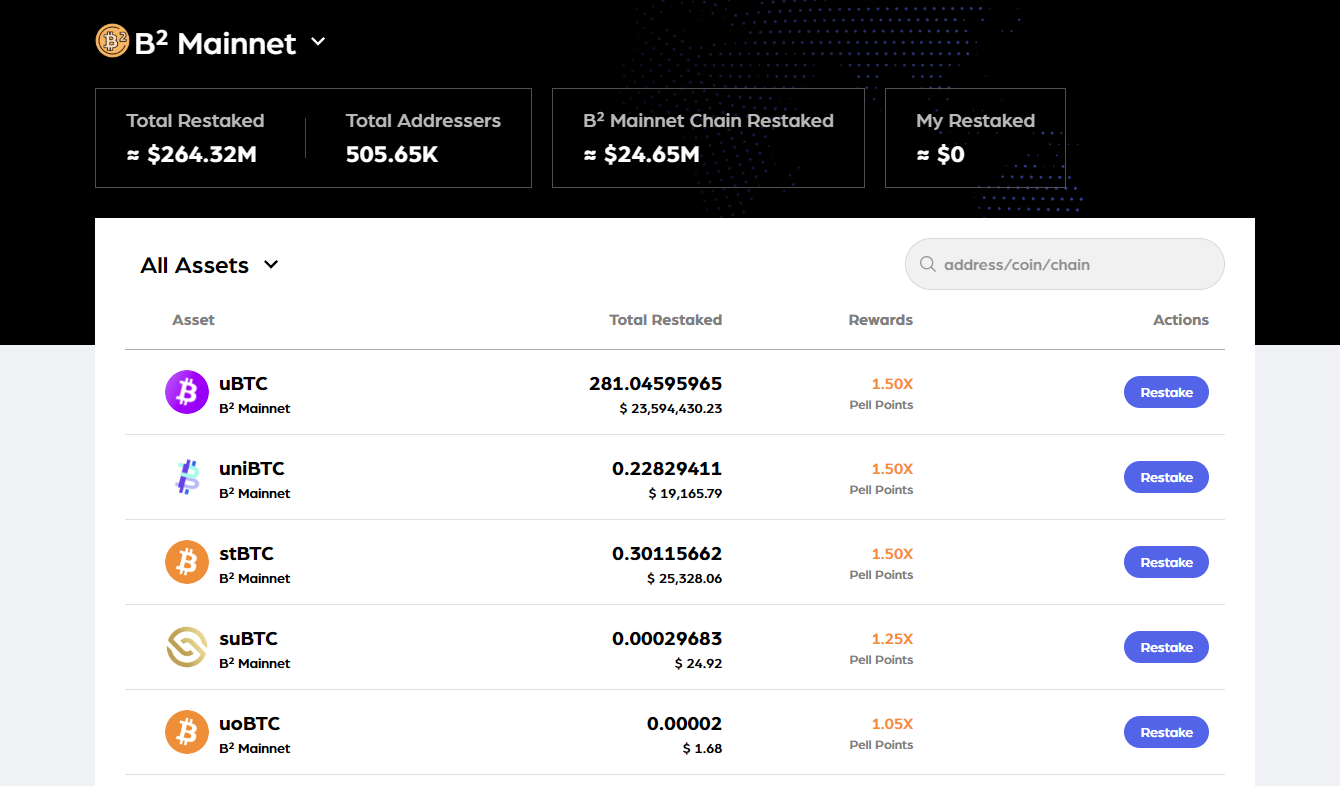1340x786 pixels.
Task: Click the 0.30115662 restaked amount
Action: [x=667, y=554]
